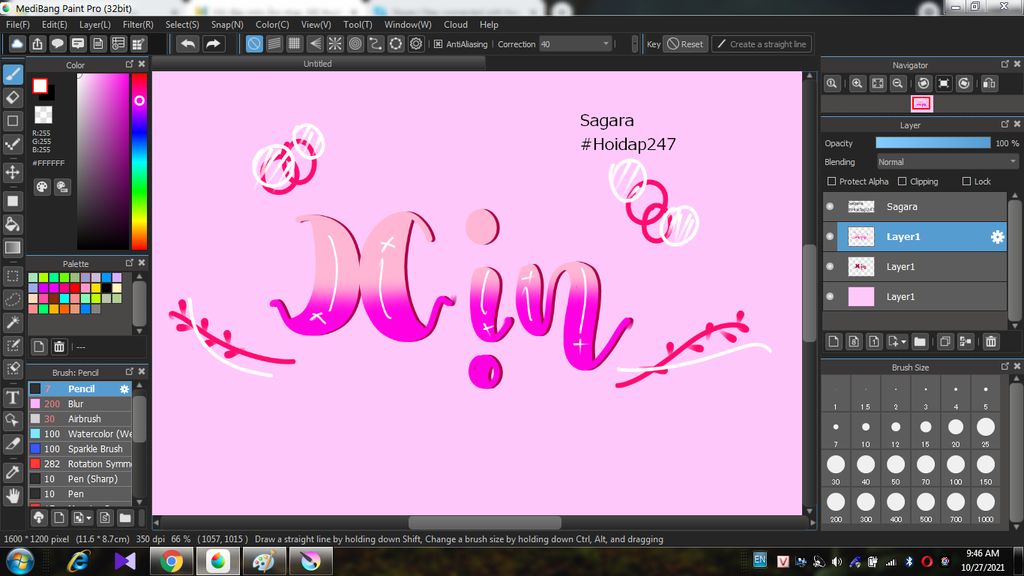Image resolution: width=1024 pixels, height=576 pixels.
Task: Click the Redo arrow in toolbar
Action: 213,44
